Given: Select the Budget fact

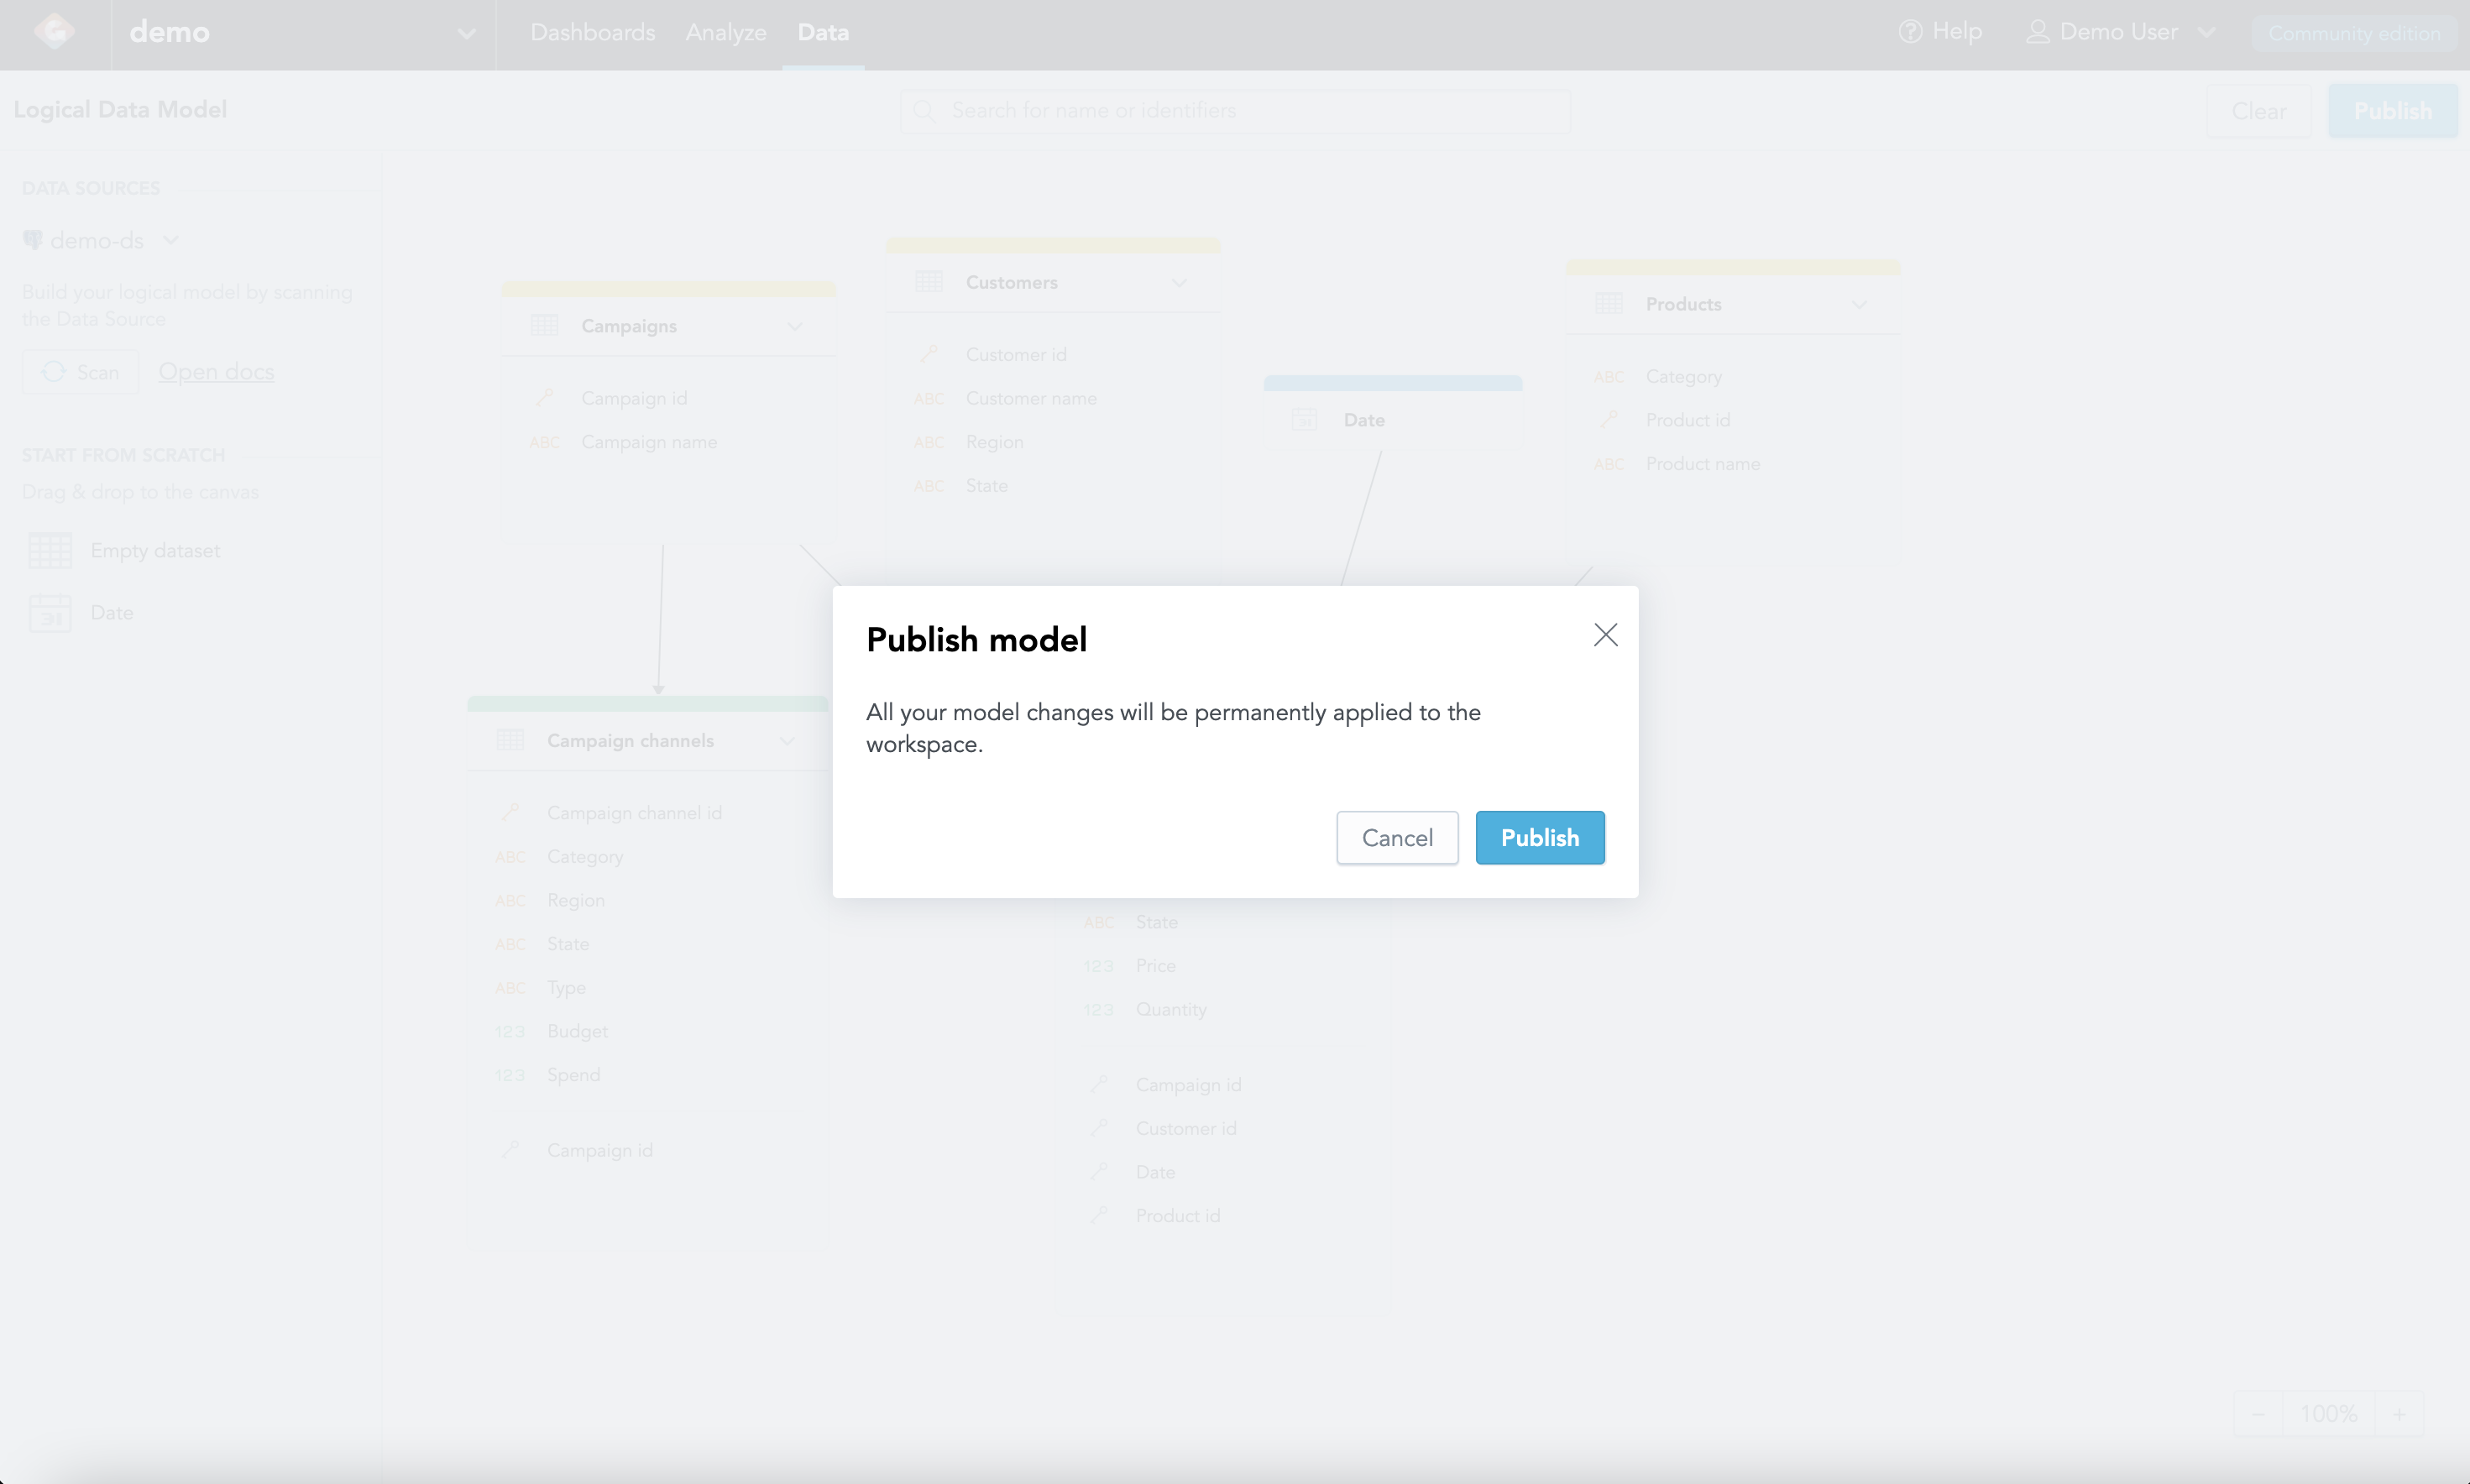Looking at the screenshot, I should point(577,1031).
